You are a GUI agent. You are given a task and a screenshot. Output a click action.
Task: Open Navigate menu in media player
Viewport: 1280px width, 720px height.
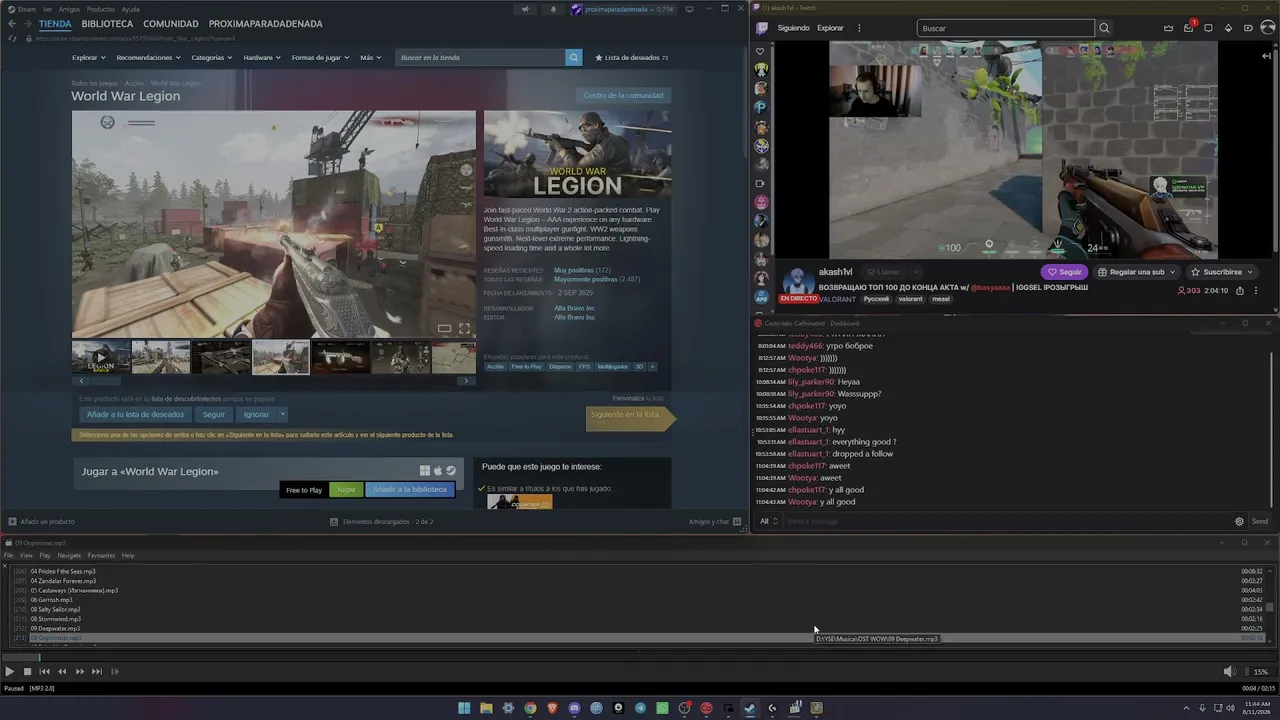[69, 555]
